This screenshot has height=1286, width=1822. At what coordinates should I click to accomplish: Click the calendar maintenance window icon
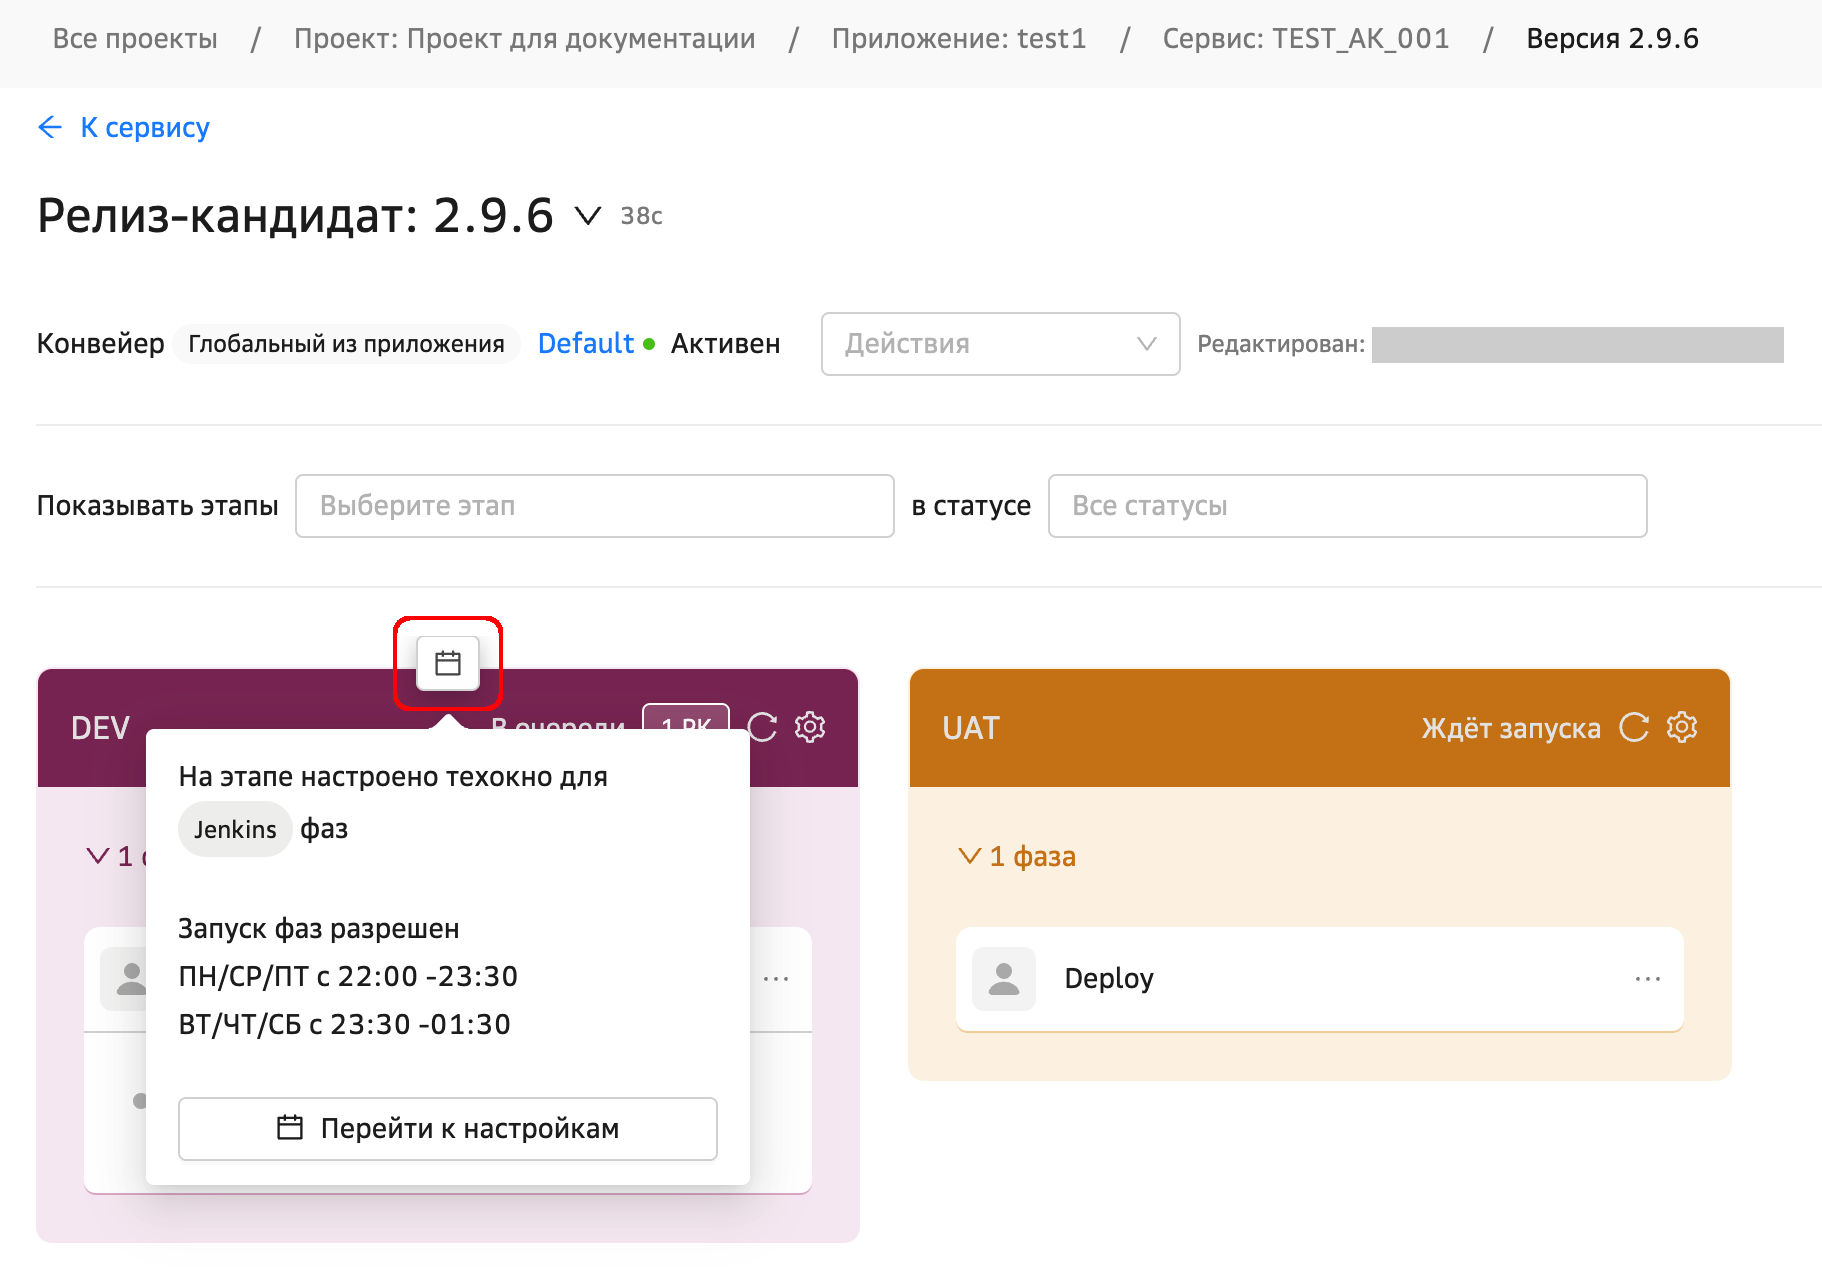pyautogui.click(x=448, y=663)
